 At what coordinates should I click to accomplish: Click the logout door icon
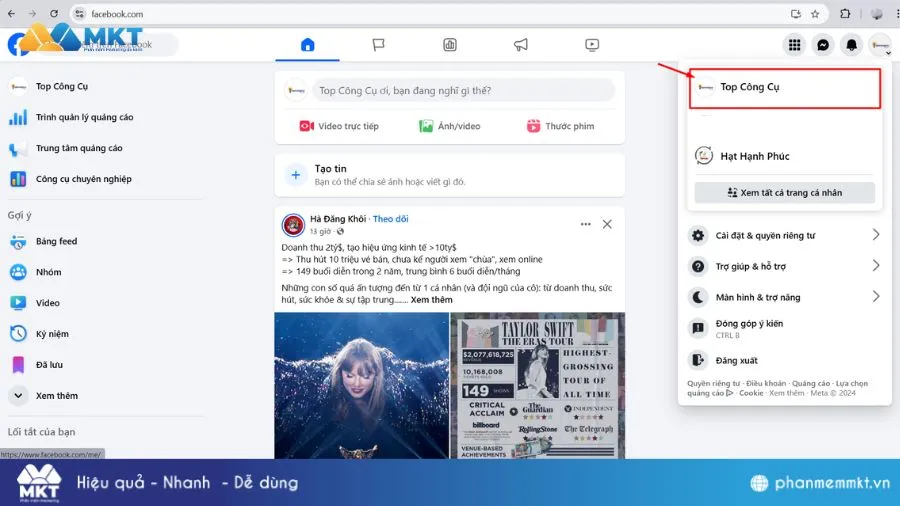[x=698, y=360]
